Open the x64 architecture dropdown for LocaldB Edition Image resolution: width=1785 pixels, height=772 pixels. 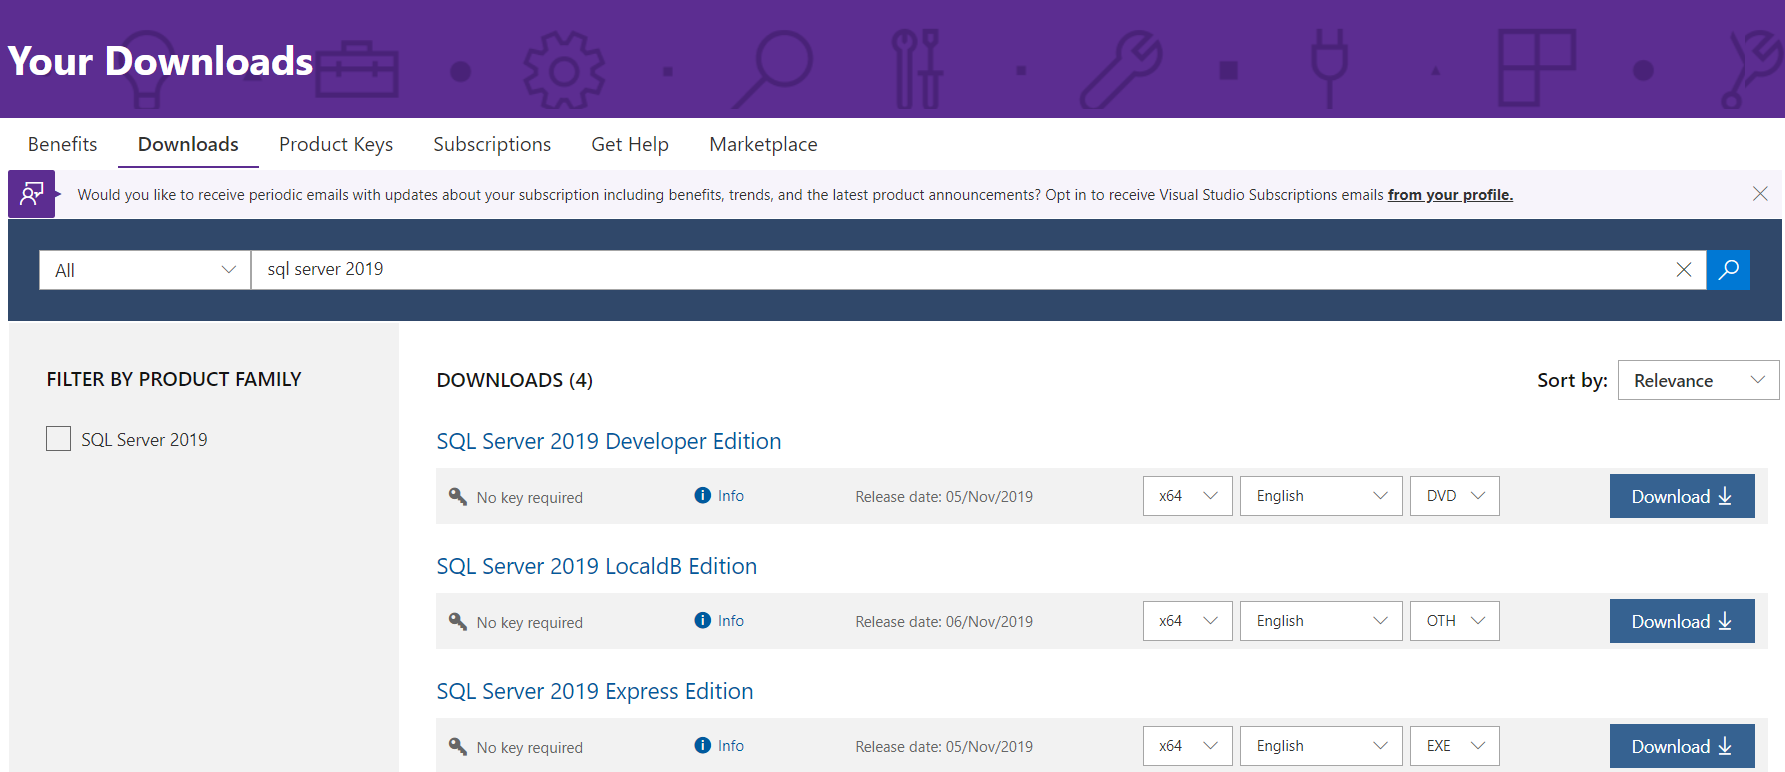(1188, 621)
